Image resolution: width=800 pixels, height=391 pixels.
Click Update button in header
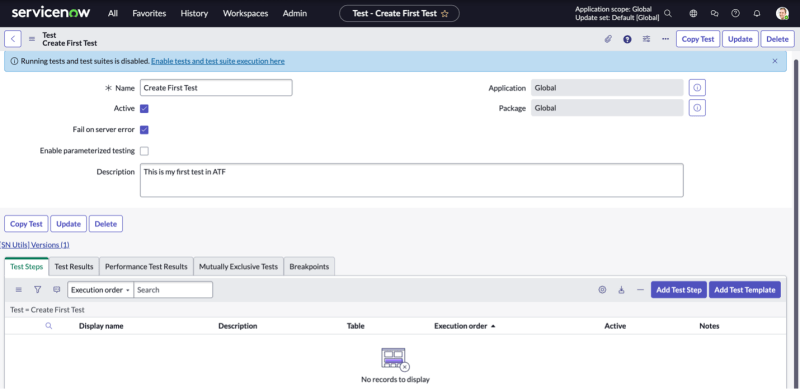[740, 39]
